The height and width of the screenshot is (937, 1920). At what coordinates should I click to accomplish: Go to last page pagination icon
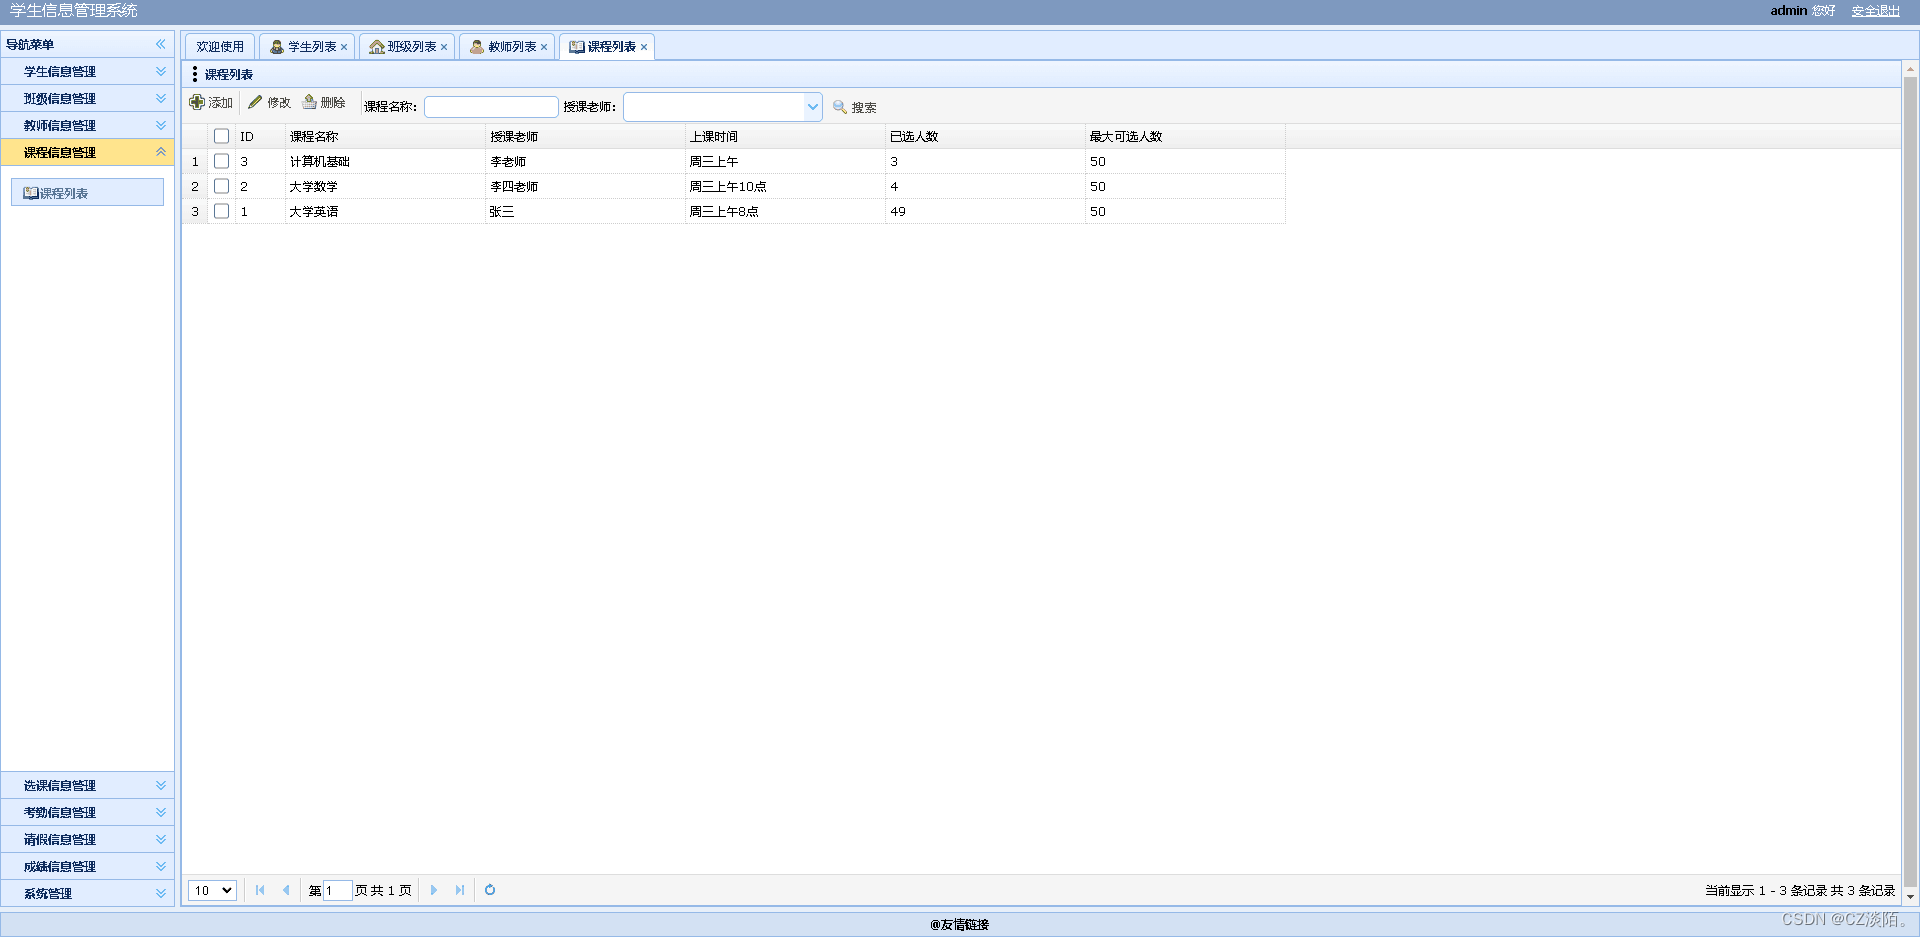(x=459, y=890)
